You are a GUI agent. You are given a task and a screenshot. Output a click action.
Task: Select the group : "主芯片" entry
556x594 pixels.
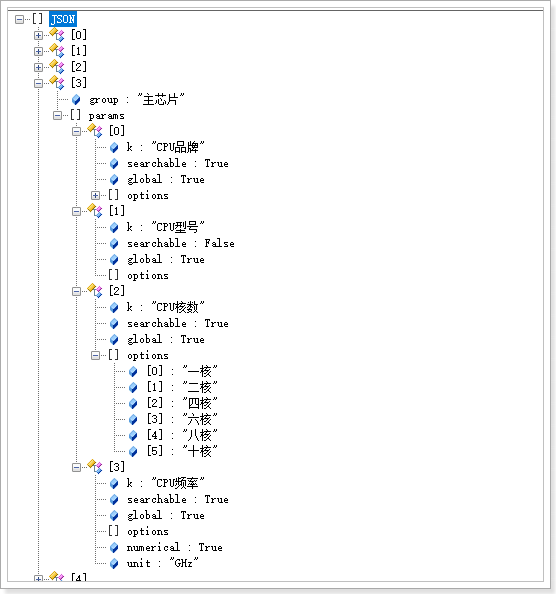(x=137, y=100)
